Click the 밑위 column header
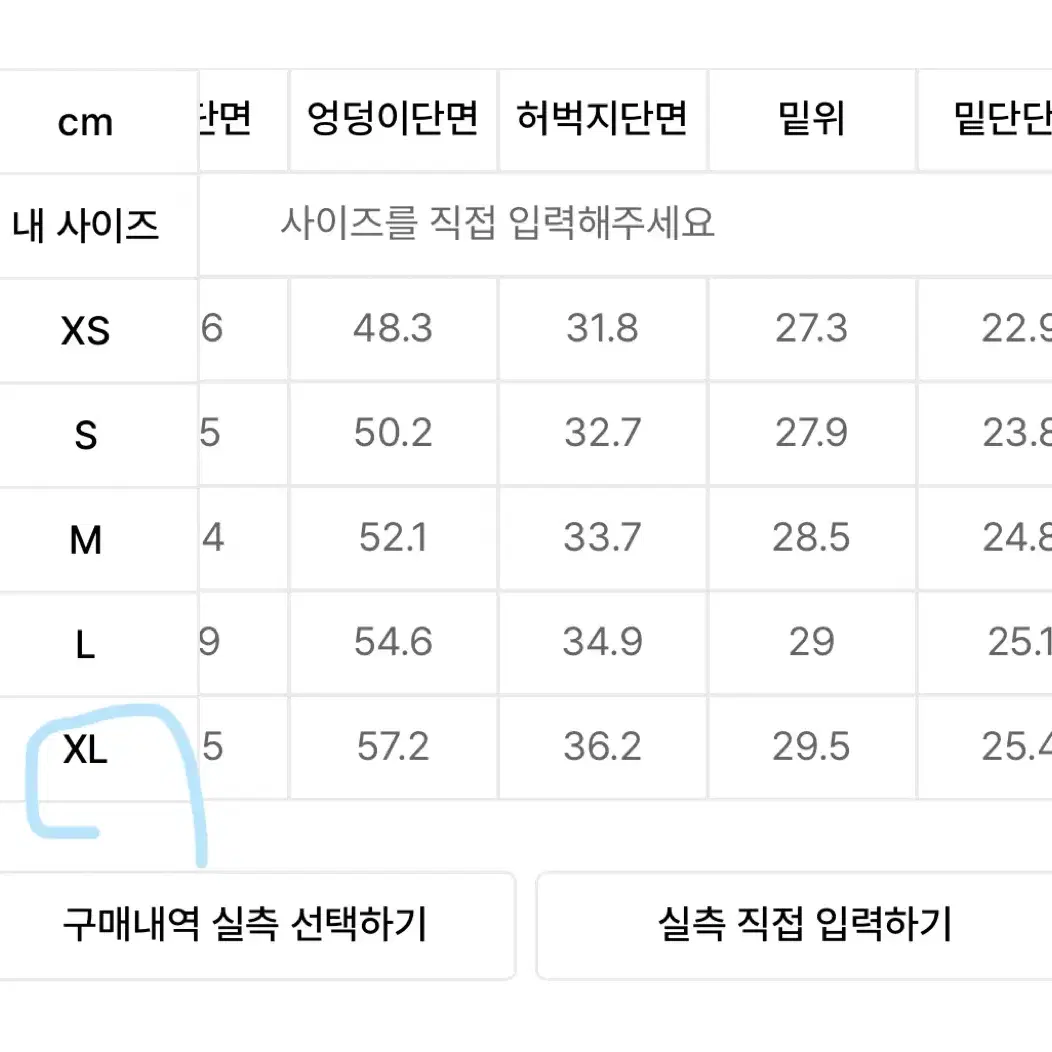The image size is (1052, 1052). (812, 119)
